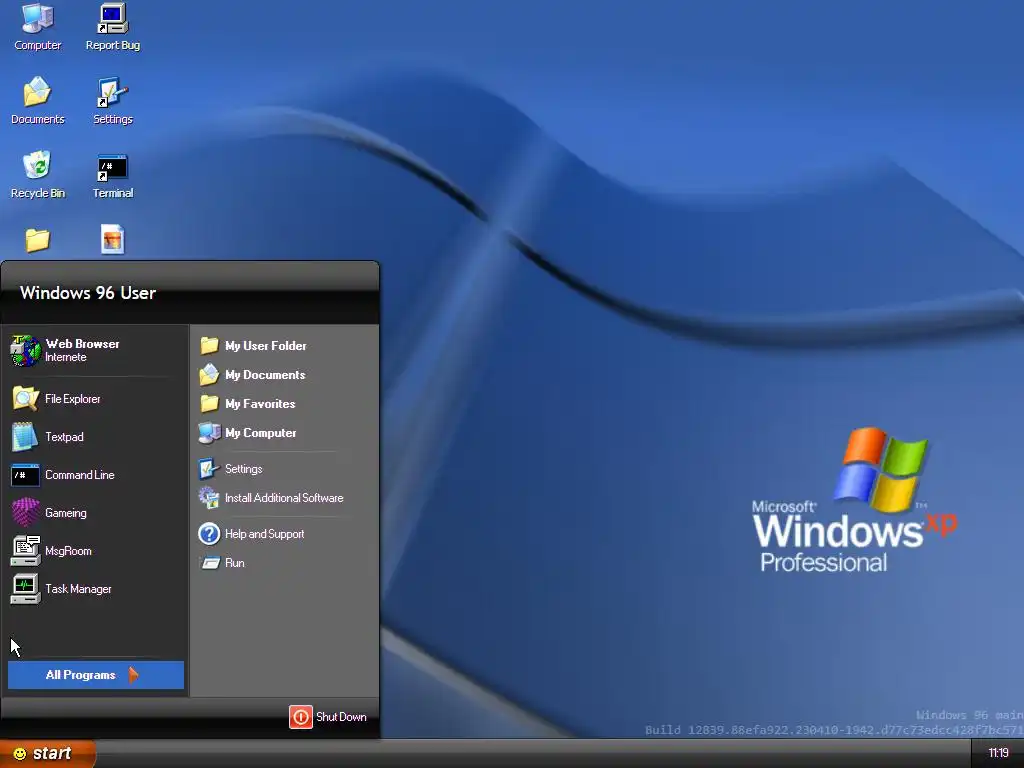Click the Settings checklist icon in Start menu

(209, 469)
